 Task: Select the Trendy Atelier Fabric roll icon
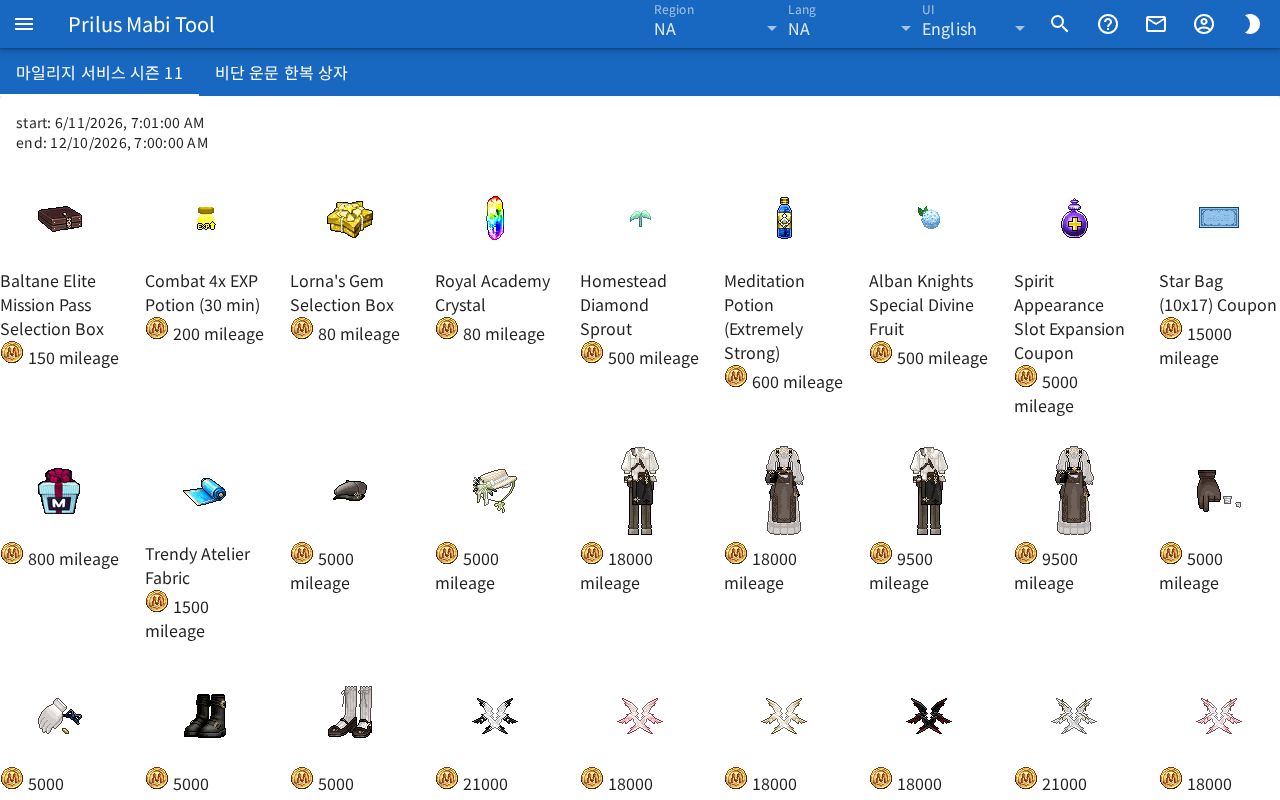[x=205, y=491]
